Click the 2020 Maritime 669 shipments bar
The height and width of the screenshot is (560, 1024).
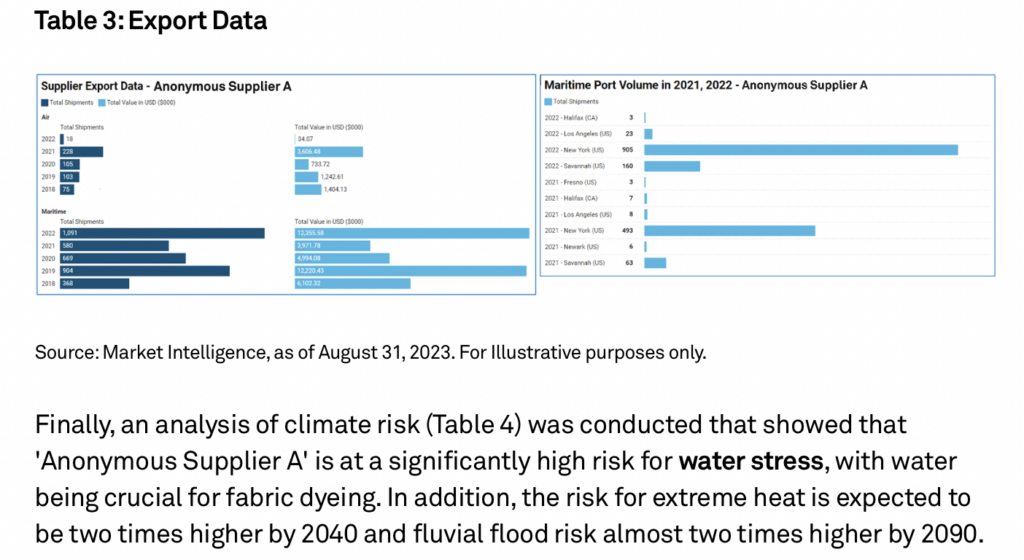122,258
